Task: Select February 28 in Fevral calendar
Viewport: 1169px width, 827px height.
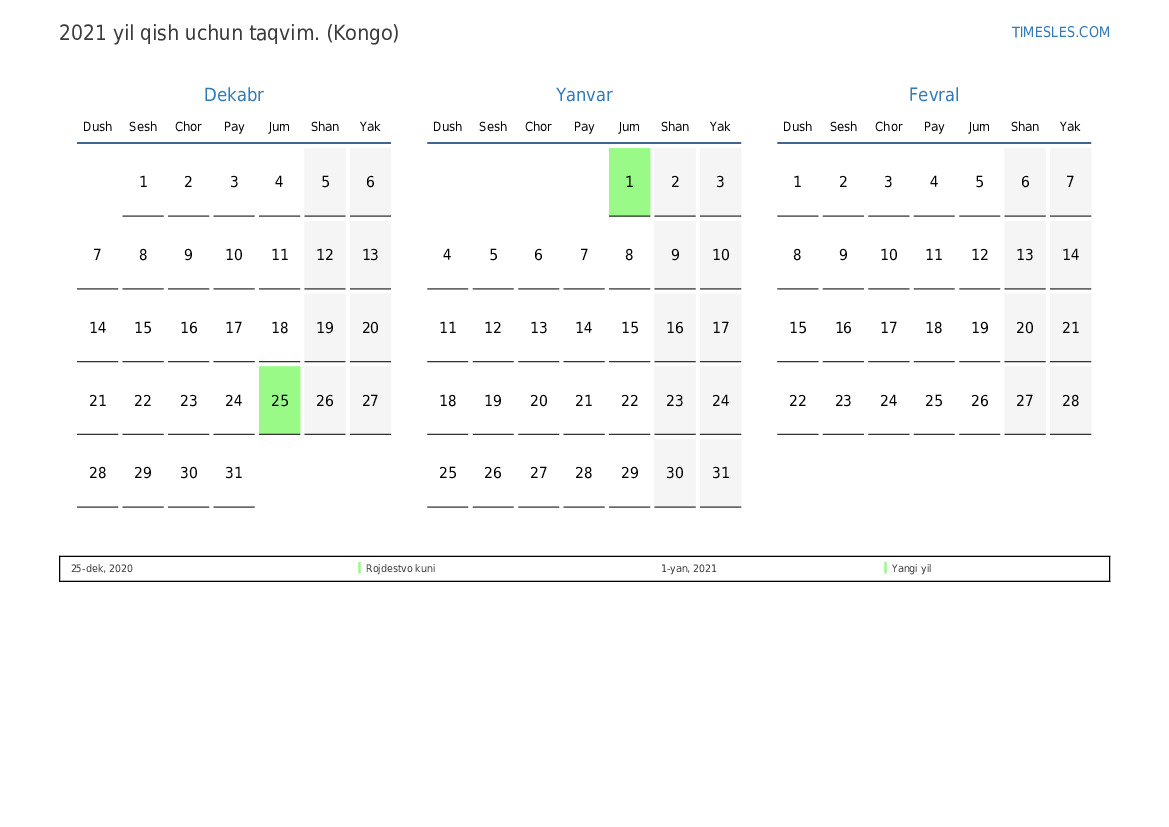Action: (1071, 400)
